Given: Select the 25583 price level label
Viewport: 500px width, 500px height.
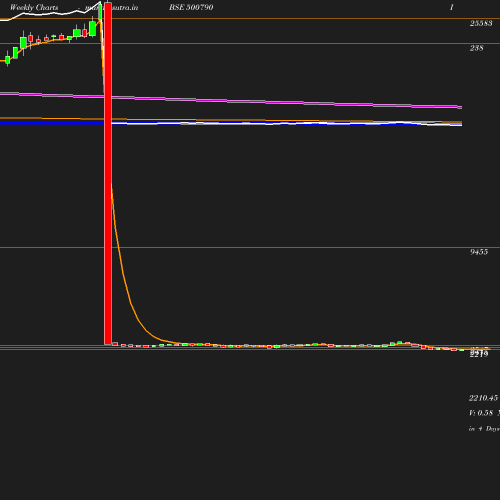Looking at the screenshot, I should (x=481, y=23).
